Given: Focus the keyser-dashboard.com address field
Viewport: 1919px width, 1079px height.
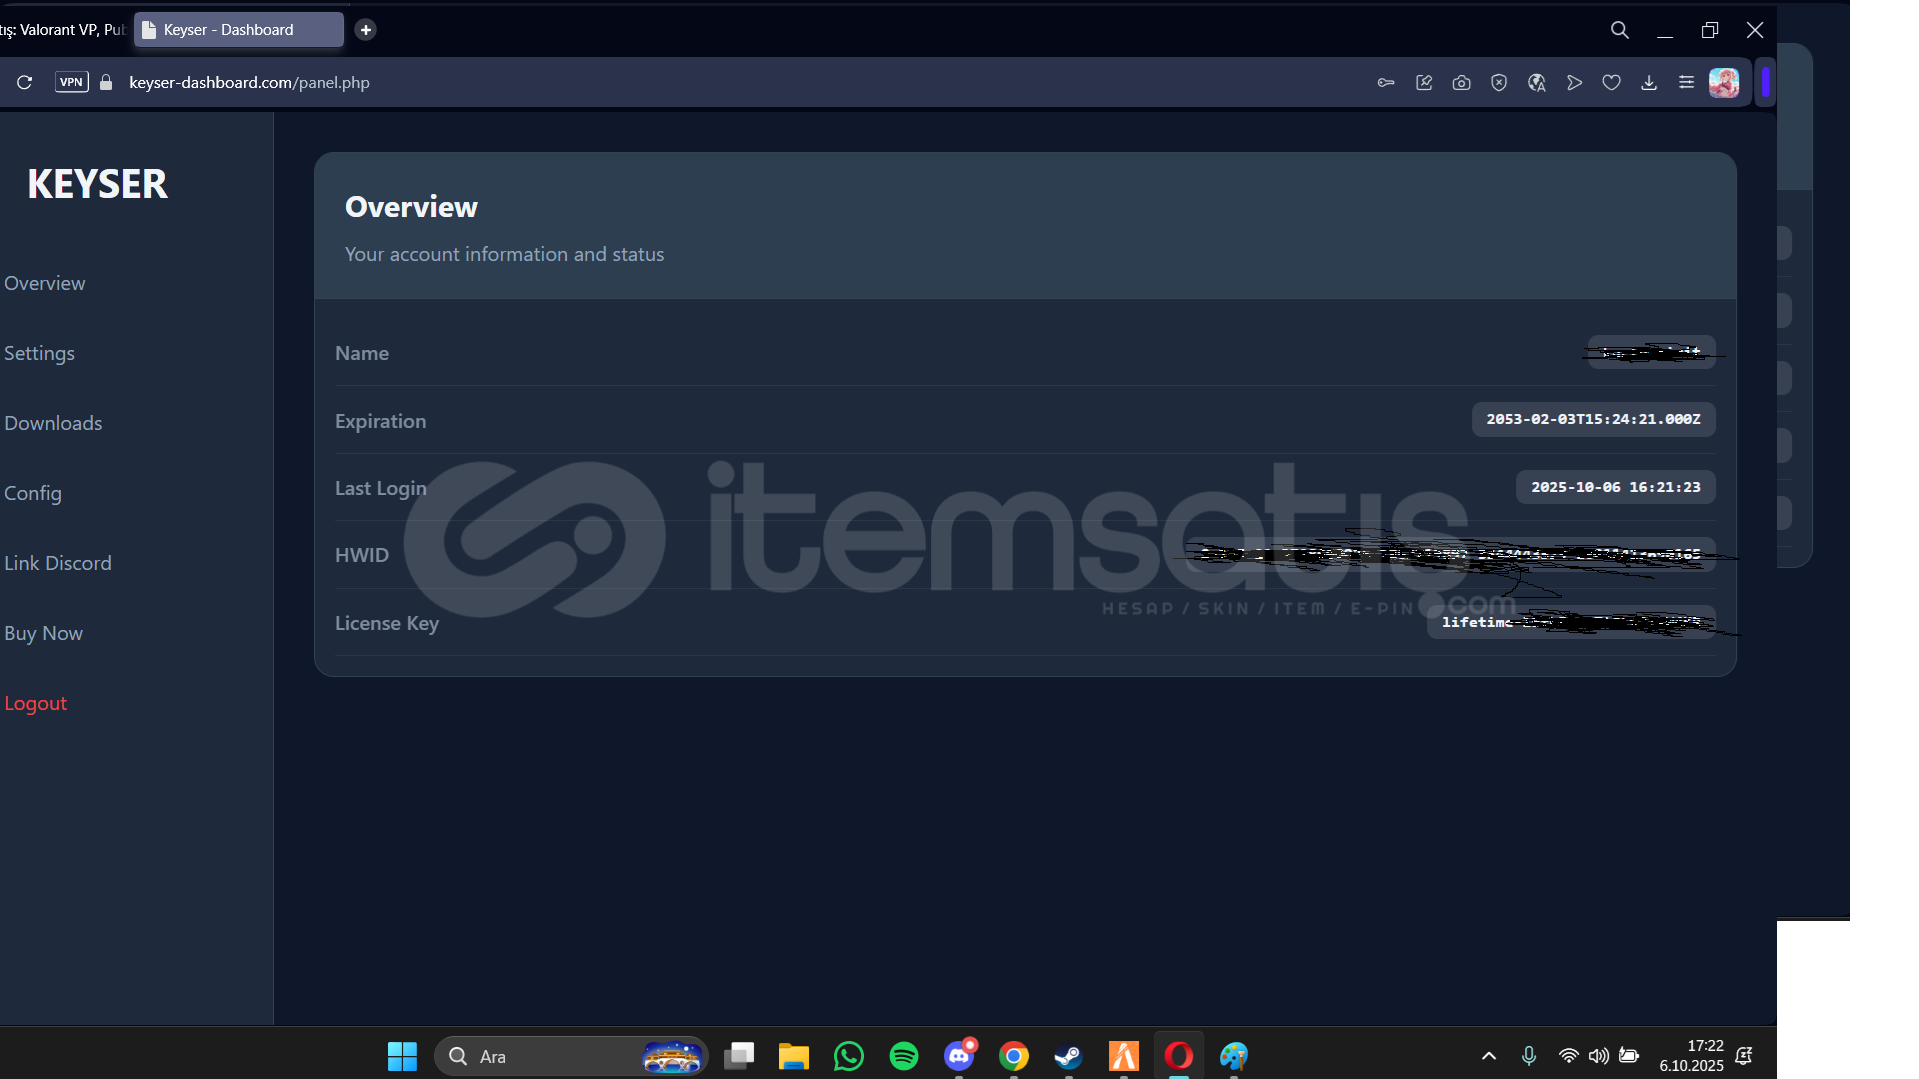Looking at the screenshot, I should tap(249, 82).
